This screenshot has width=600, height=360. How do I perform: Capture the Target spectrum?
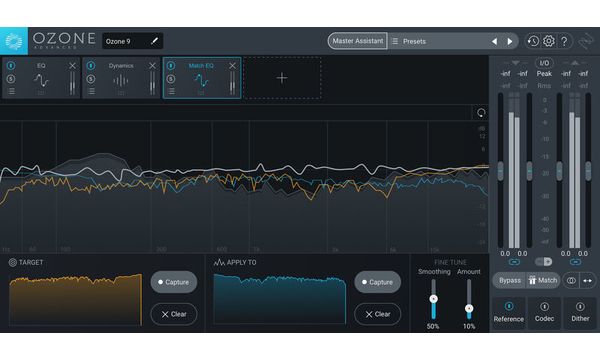tap(174, 282)
